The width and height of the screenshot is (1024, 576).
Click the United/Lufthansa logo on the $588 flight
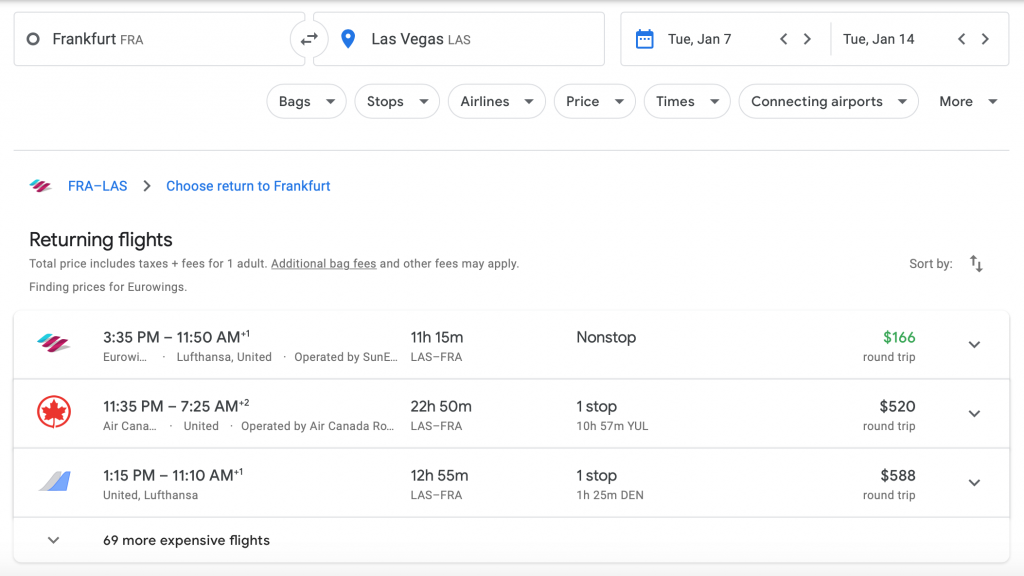(54, 482)
